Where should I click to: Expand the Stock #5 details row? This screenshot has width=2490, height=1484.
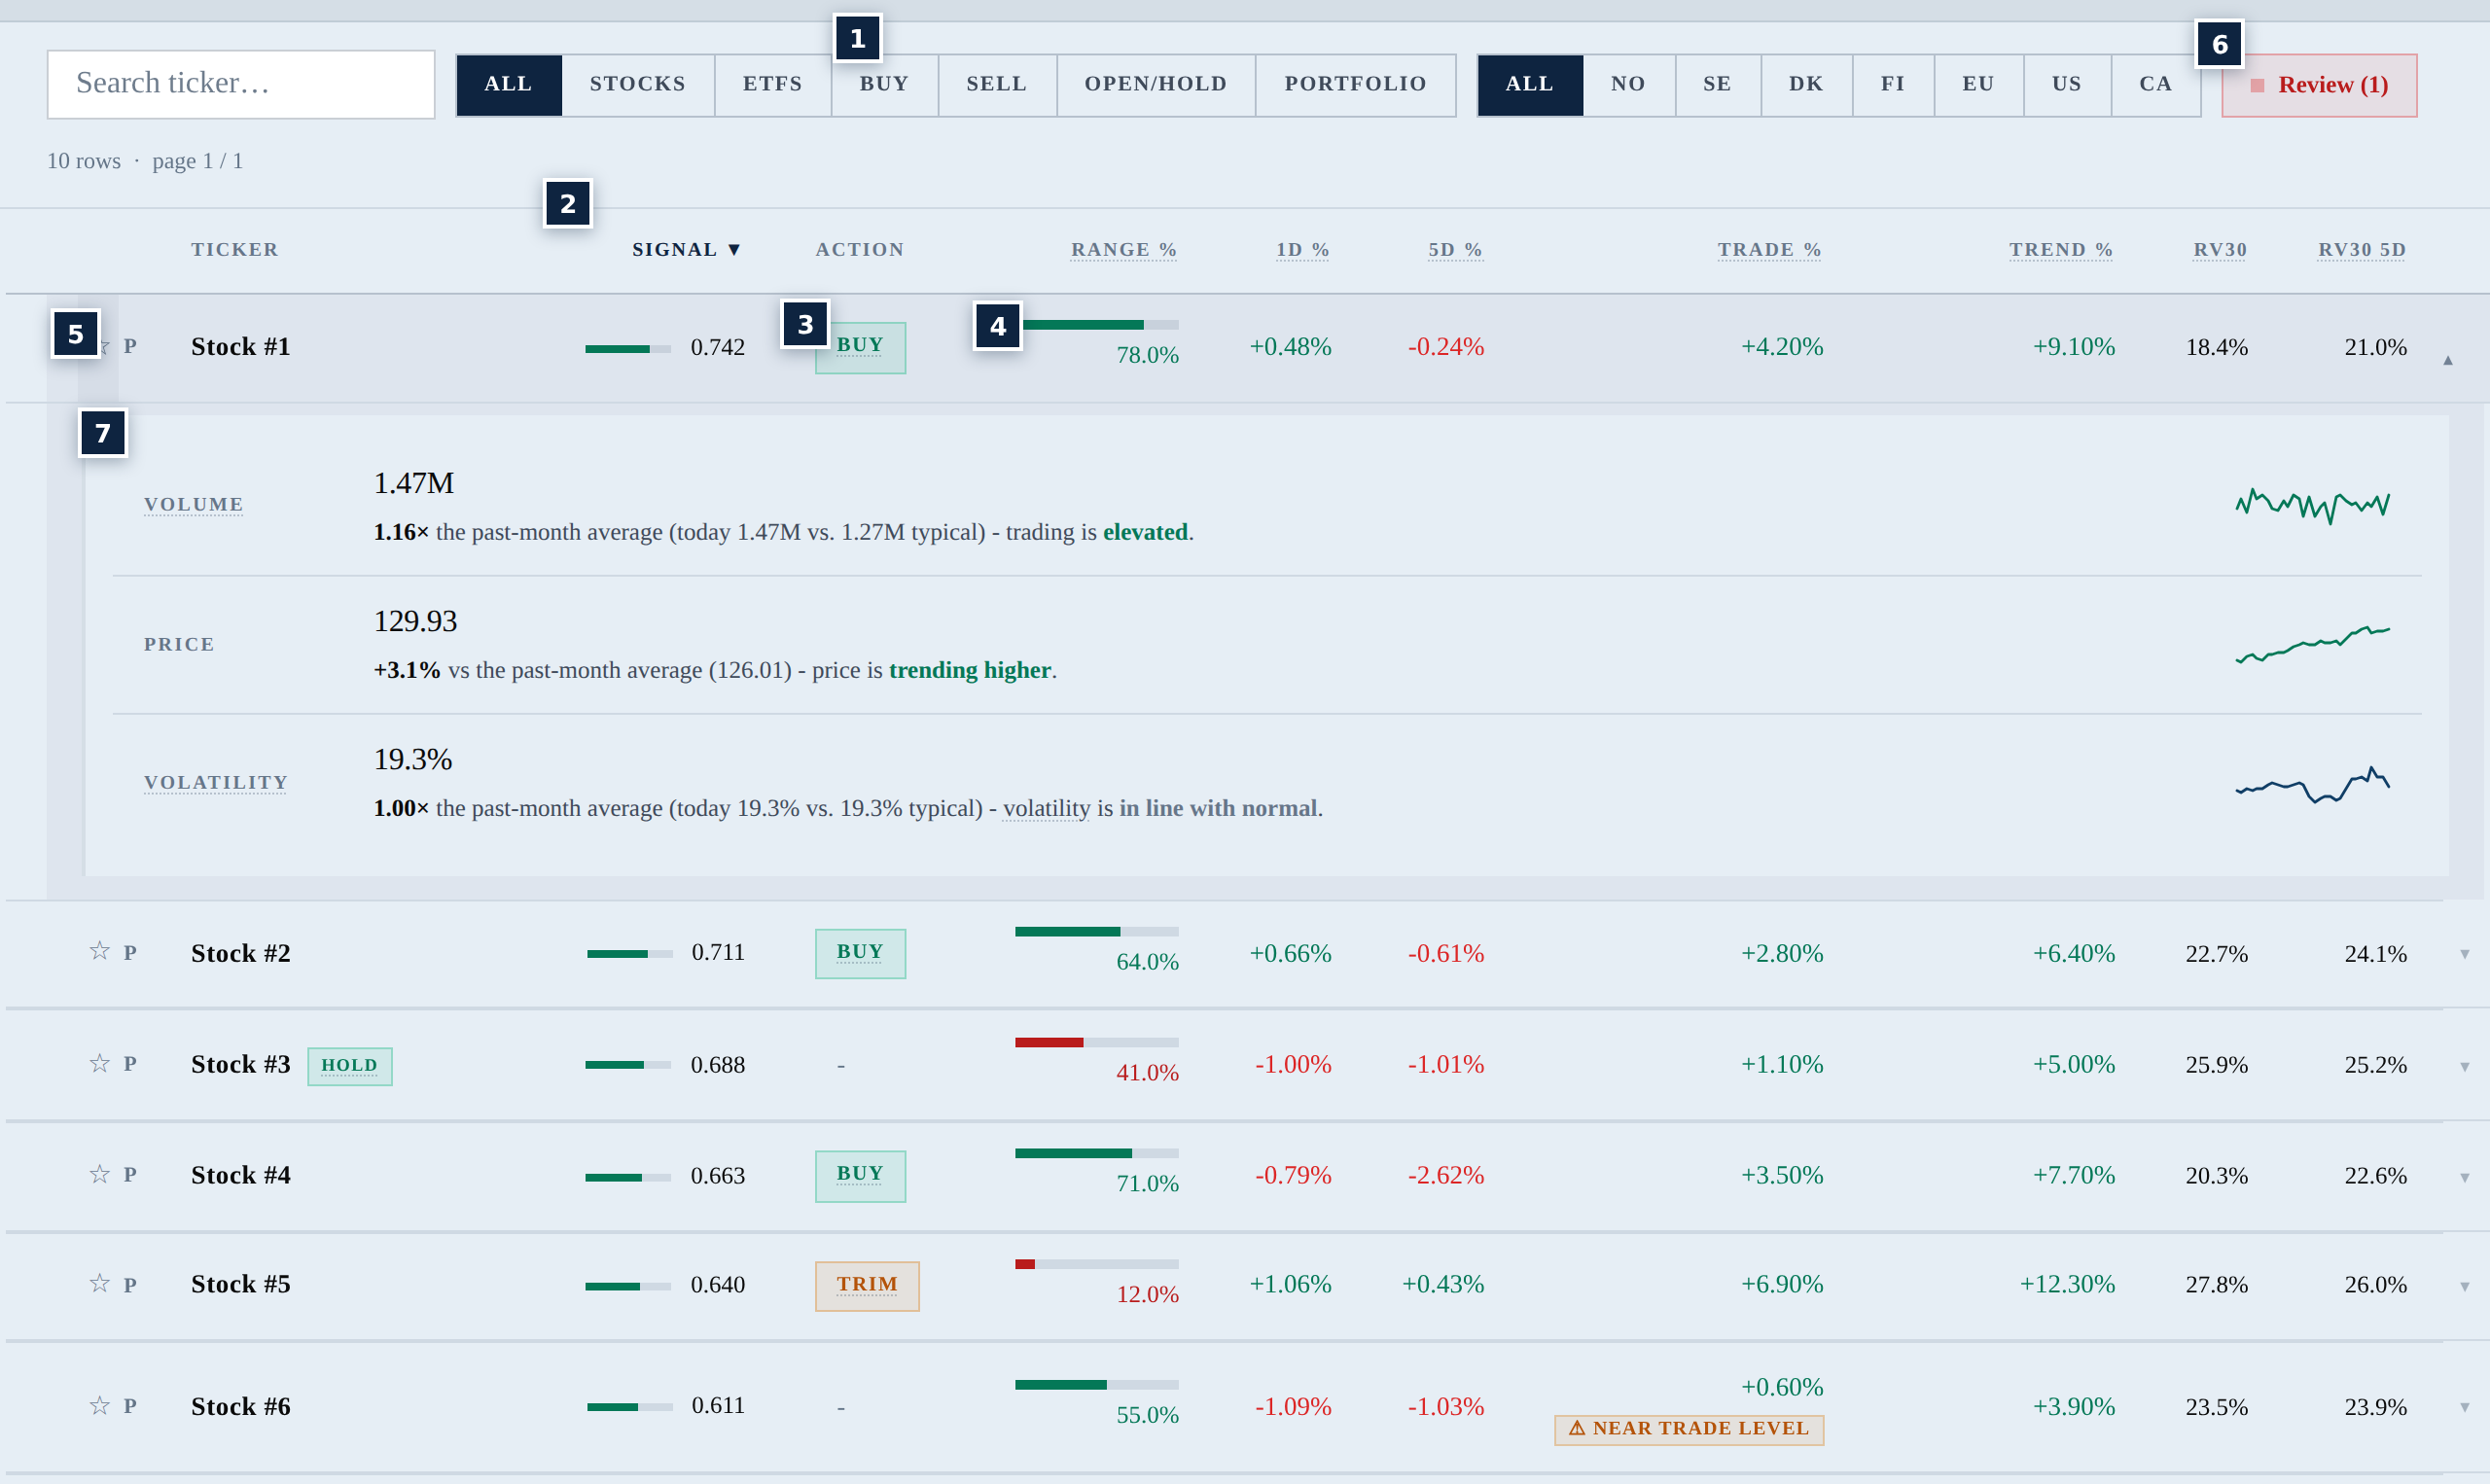tap(2464, 1287)
